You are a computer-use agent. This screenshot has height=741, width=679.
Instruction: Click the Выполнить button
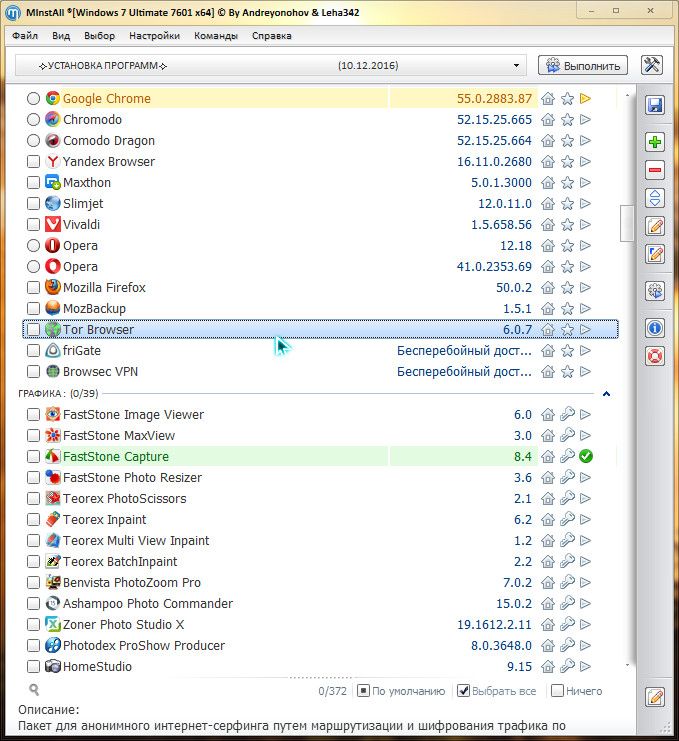[x=583, y=66]
